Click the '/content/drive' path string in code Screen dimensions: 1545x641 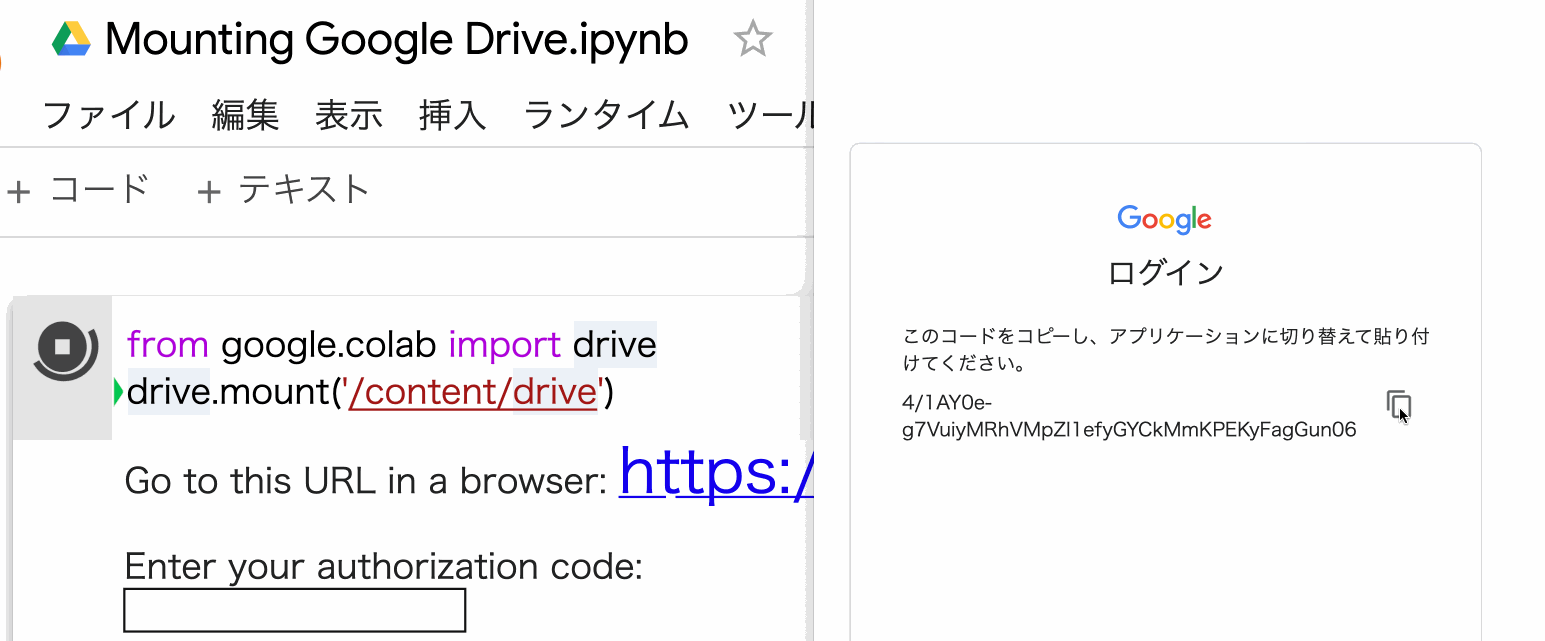coord(472,393)
